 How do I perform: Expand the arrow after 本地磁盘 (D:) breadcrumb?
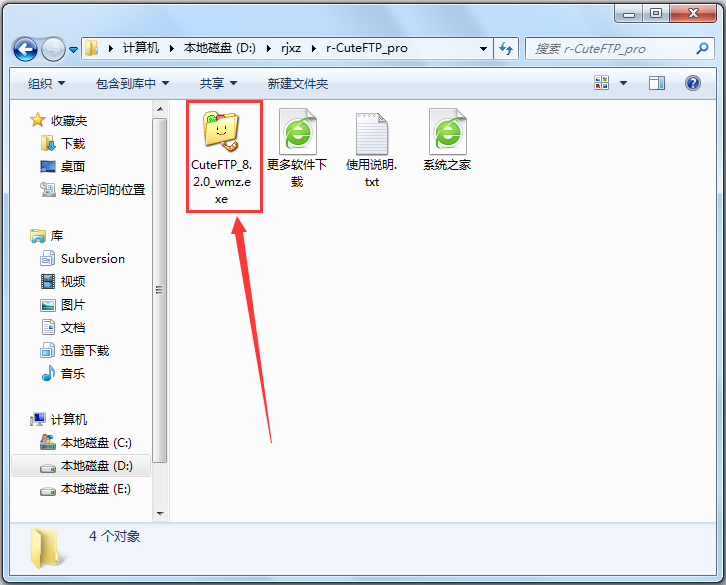coord(269,48)
